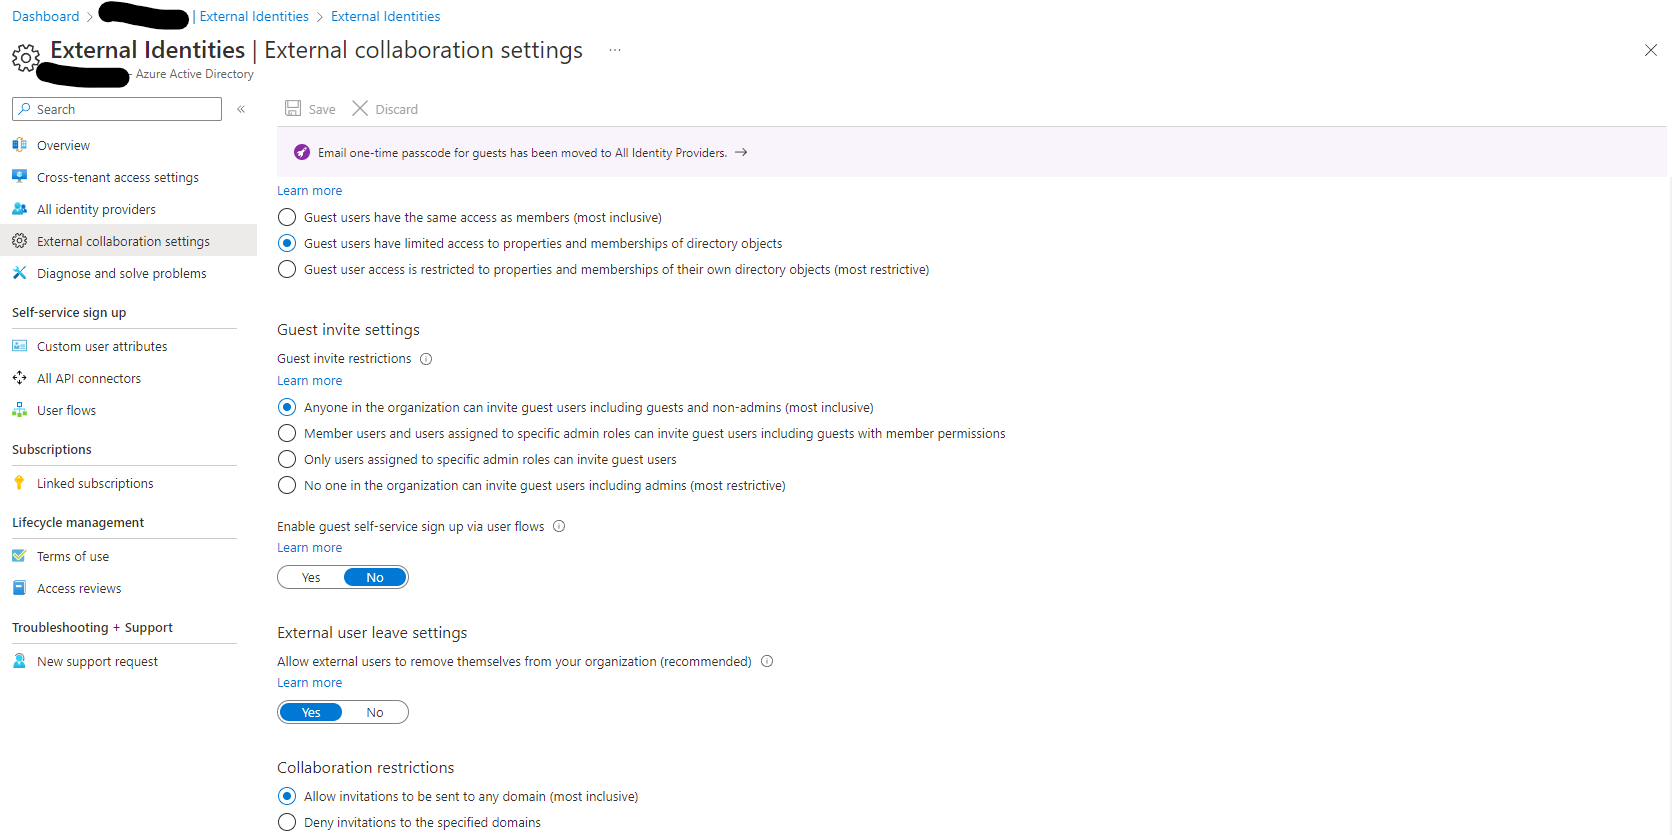Viewport: 1672px width, 835px height.
Task: Choose 'No one in the organization can invite guest users'
Action: click(286, 485)
